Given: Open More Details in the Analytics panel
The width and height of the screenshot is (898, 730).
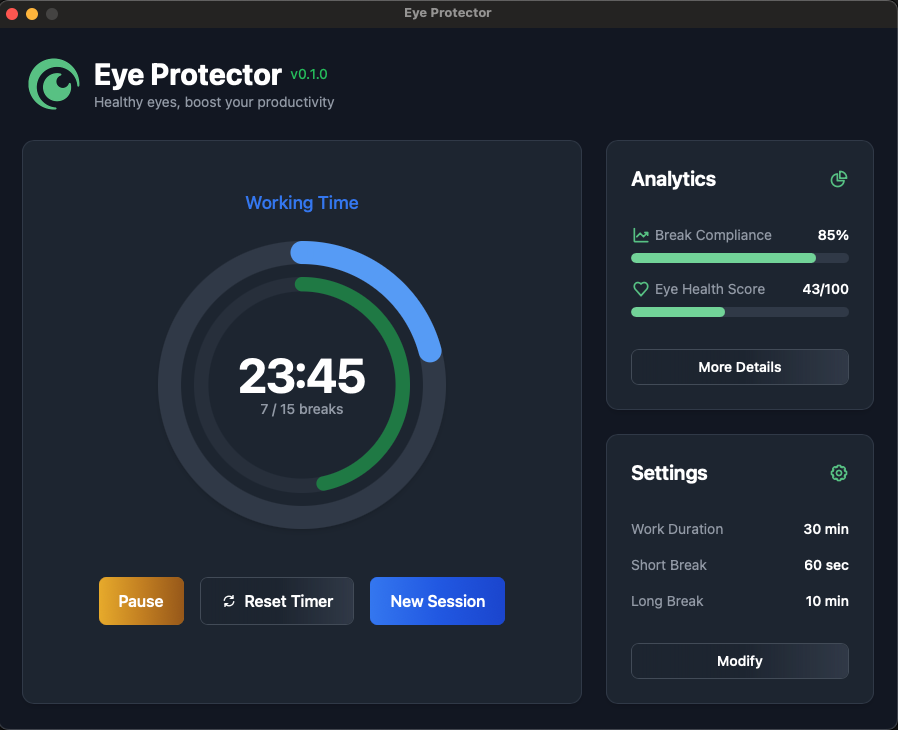Looking at the screenshot, I should (x=739, y=367).
